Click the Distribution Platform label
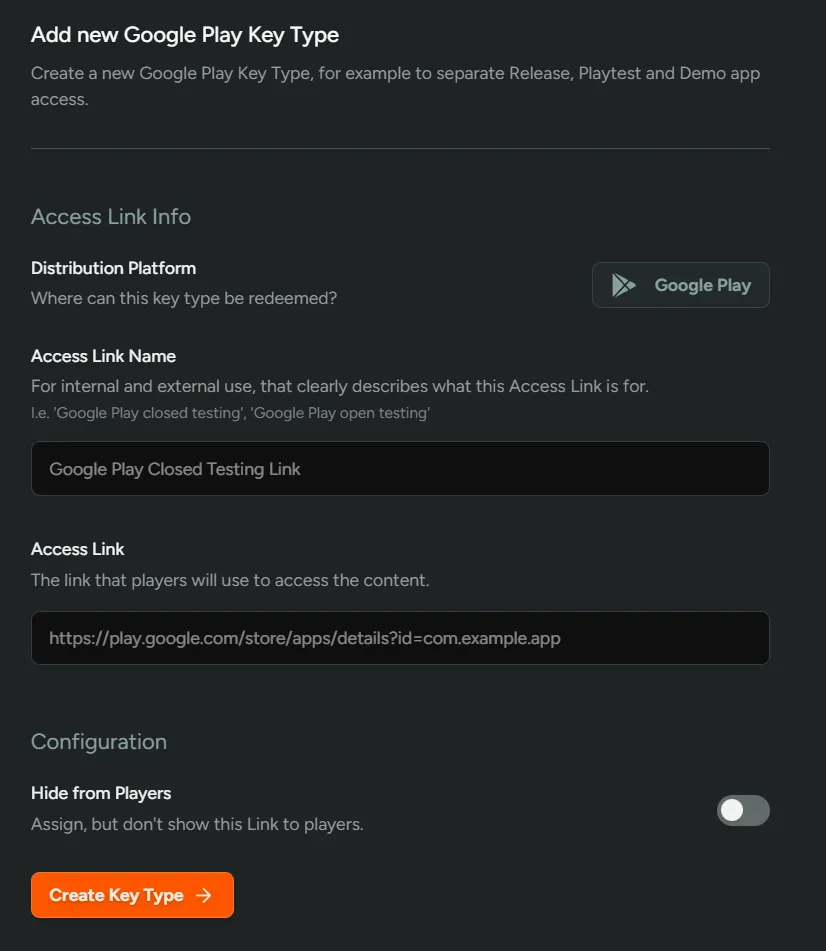This screenshot has height=951, width=826. coord(113,268)
